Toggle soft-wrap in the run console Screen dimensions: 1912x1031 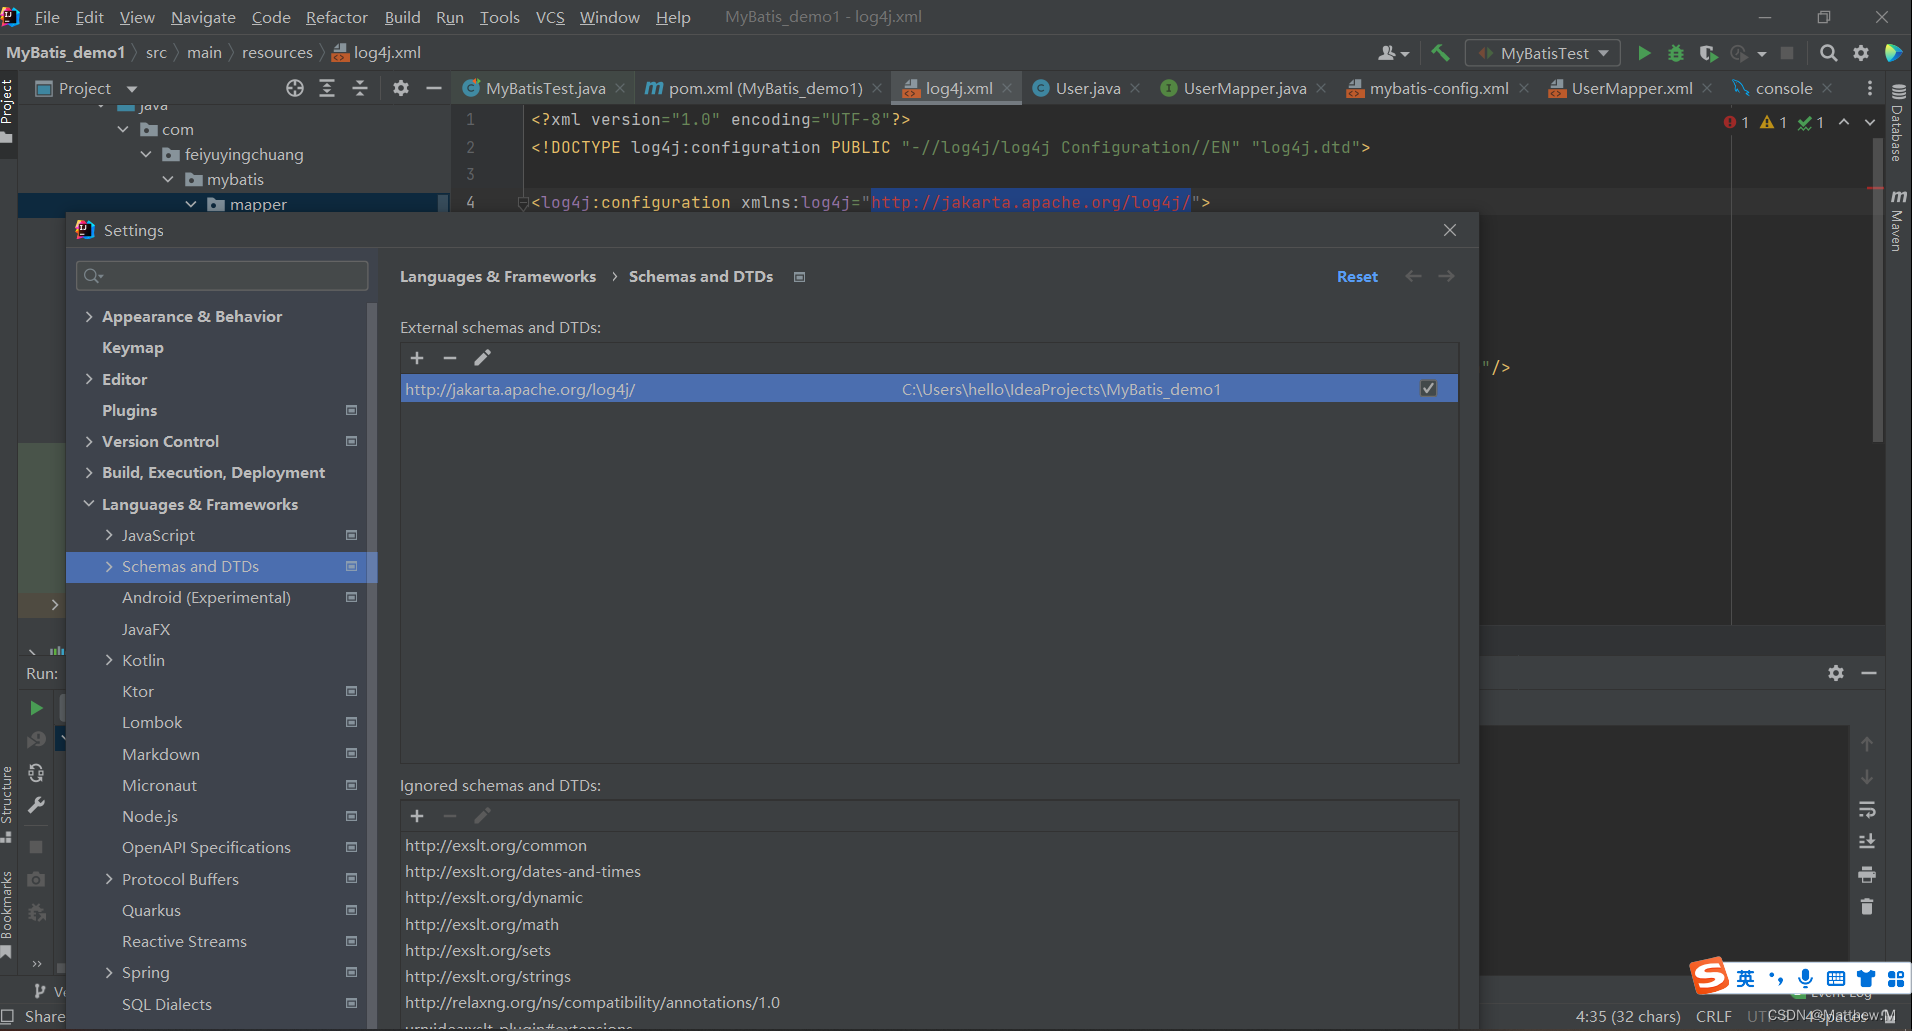click(x=1866, y=809)
